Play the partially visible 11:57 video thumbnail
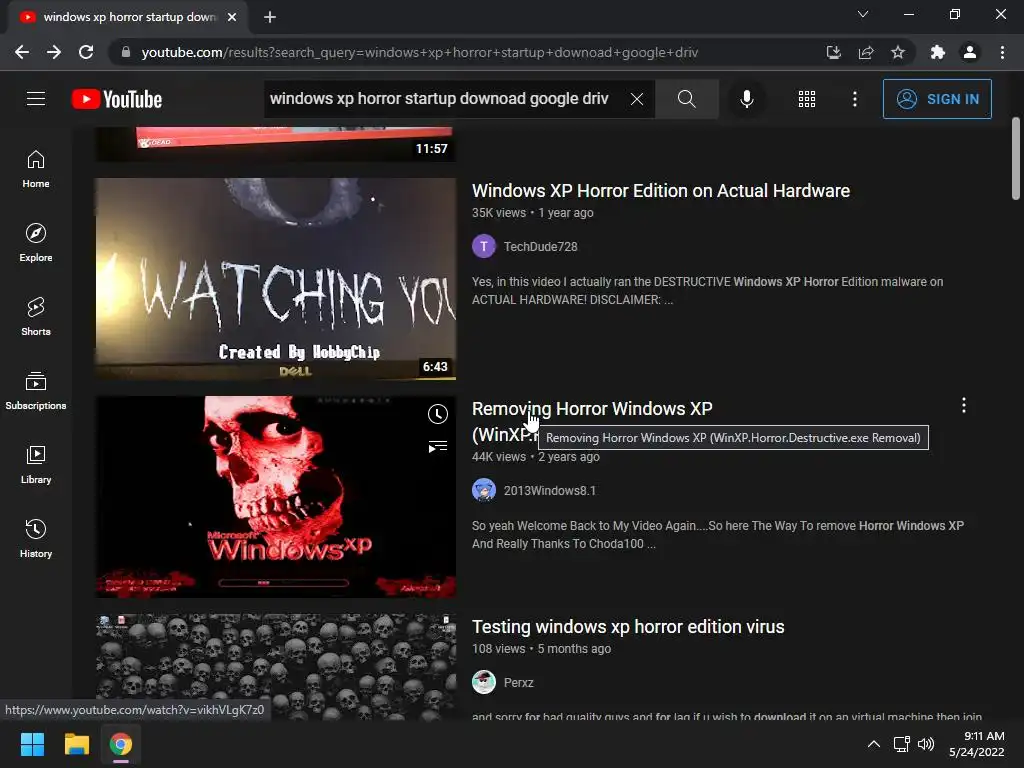This screenshot has width=1024, height=768. [276, 144]
